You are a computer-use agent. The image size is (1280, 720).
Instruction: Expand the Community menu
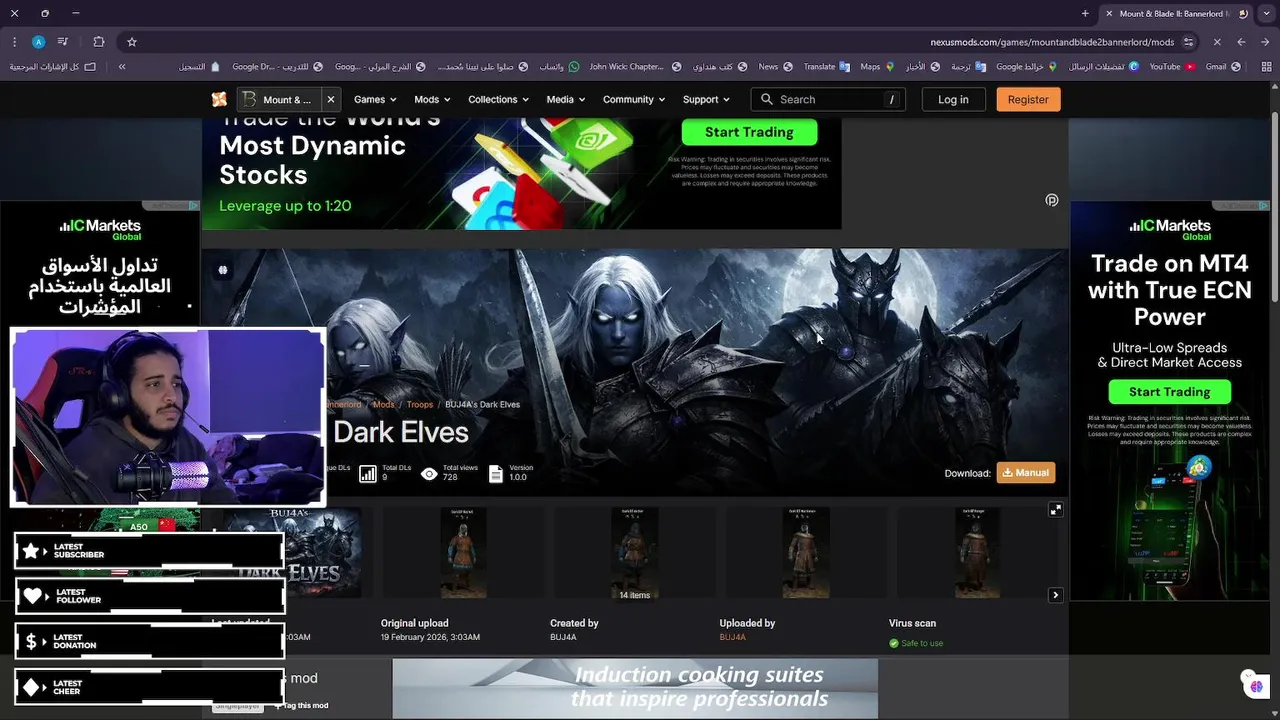[x=634, y=99]
